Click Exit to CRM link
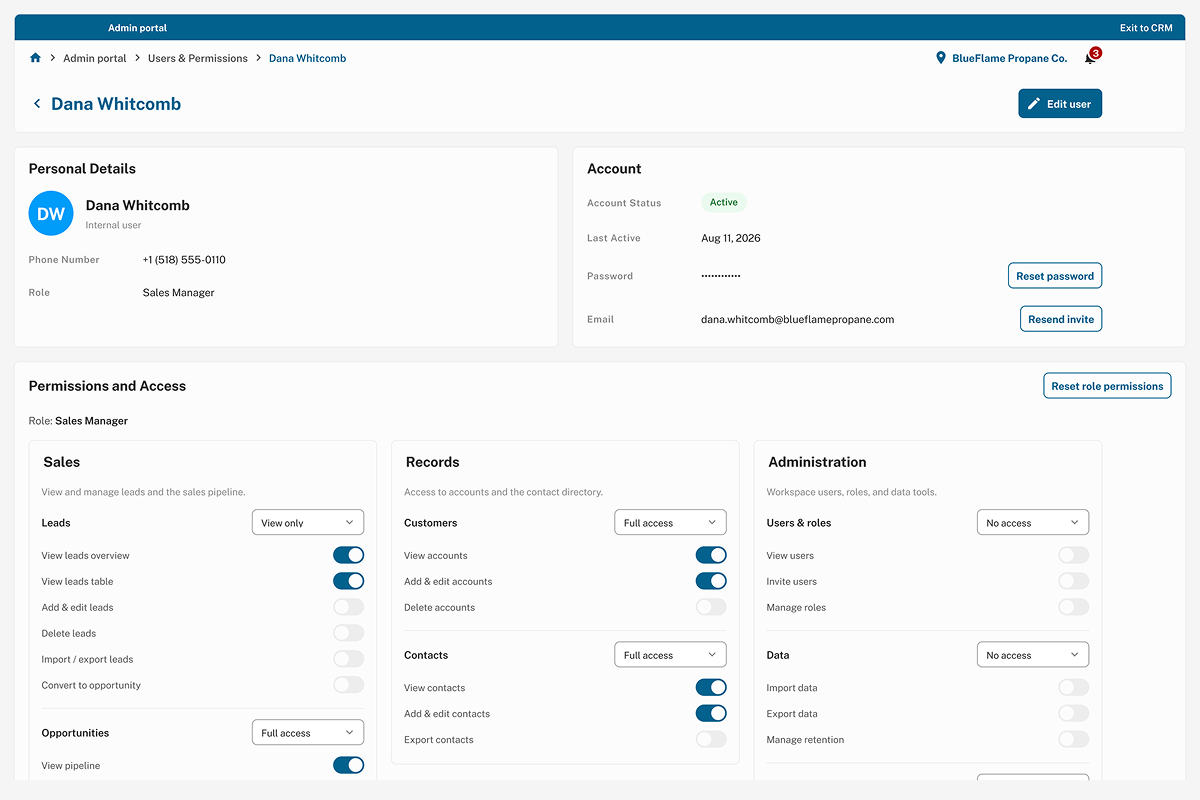 (x=1146, y=28)
